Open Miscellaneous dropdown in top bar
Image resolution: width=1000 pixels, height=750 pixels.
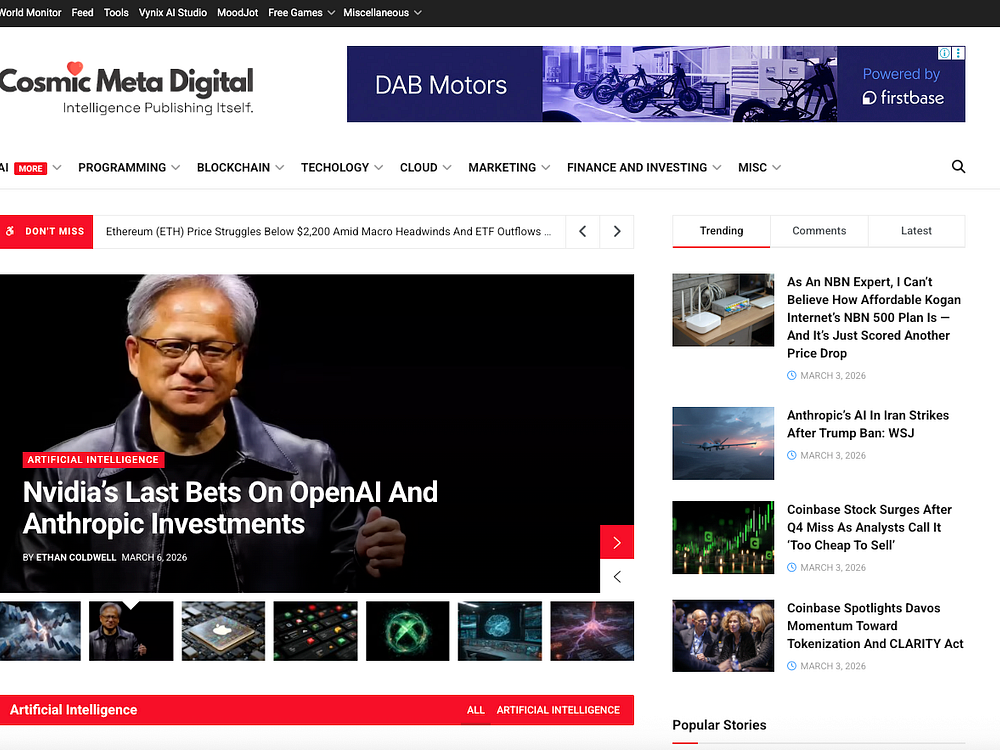[x=382, y=13]
